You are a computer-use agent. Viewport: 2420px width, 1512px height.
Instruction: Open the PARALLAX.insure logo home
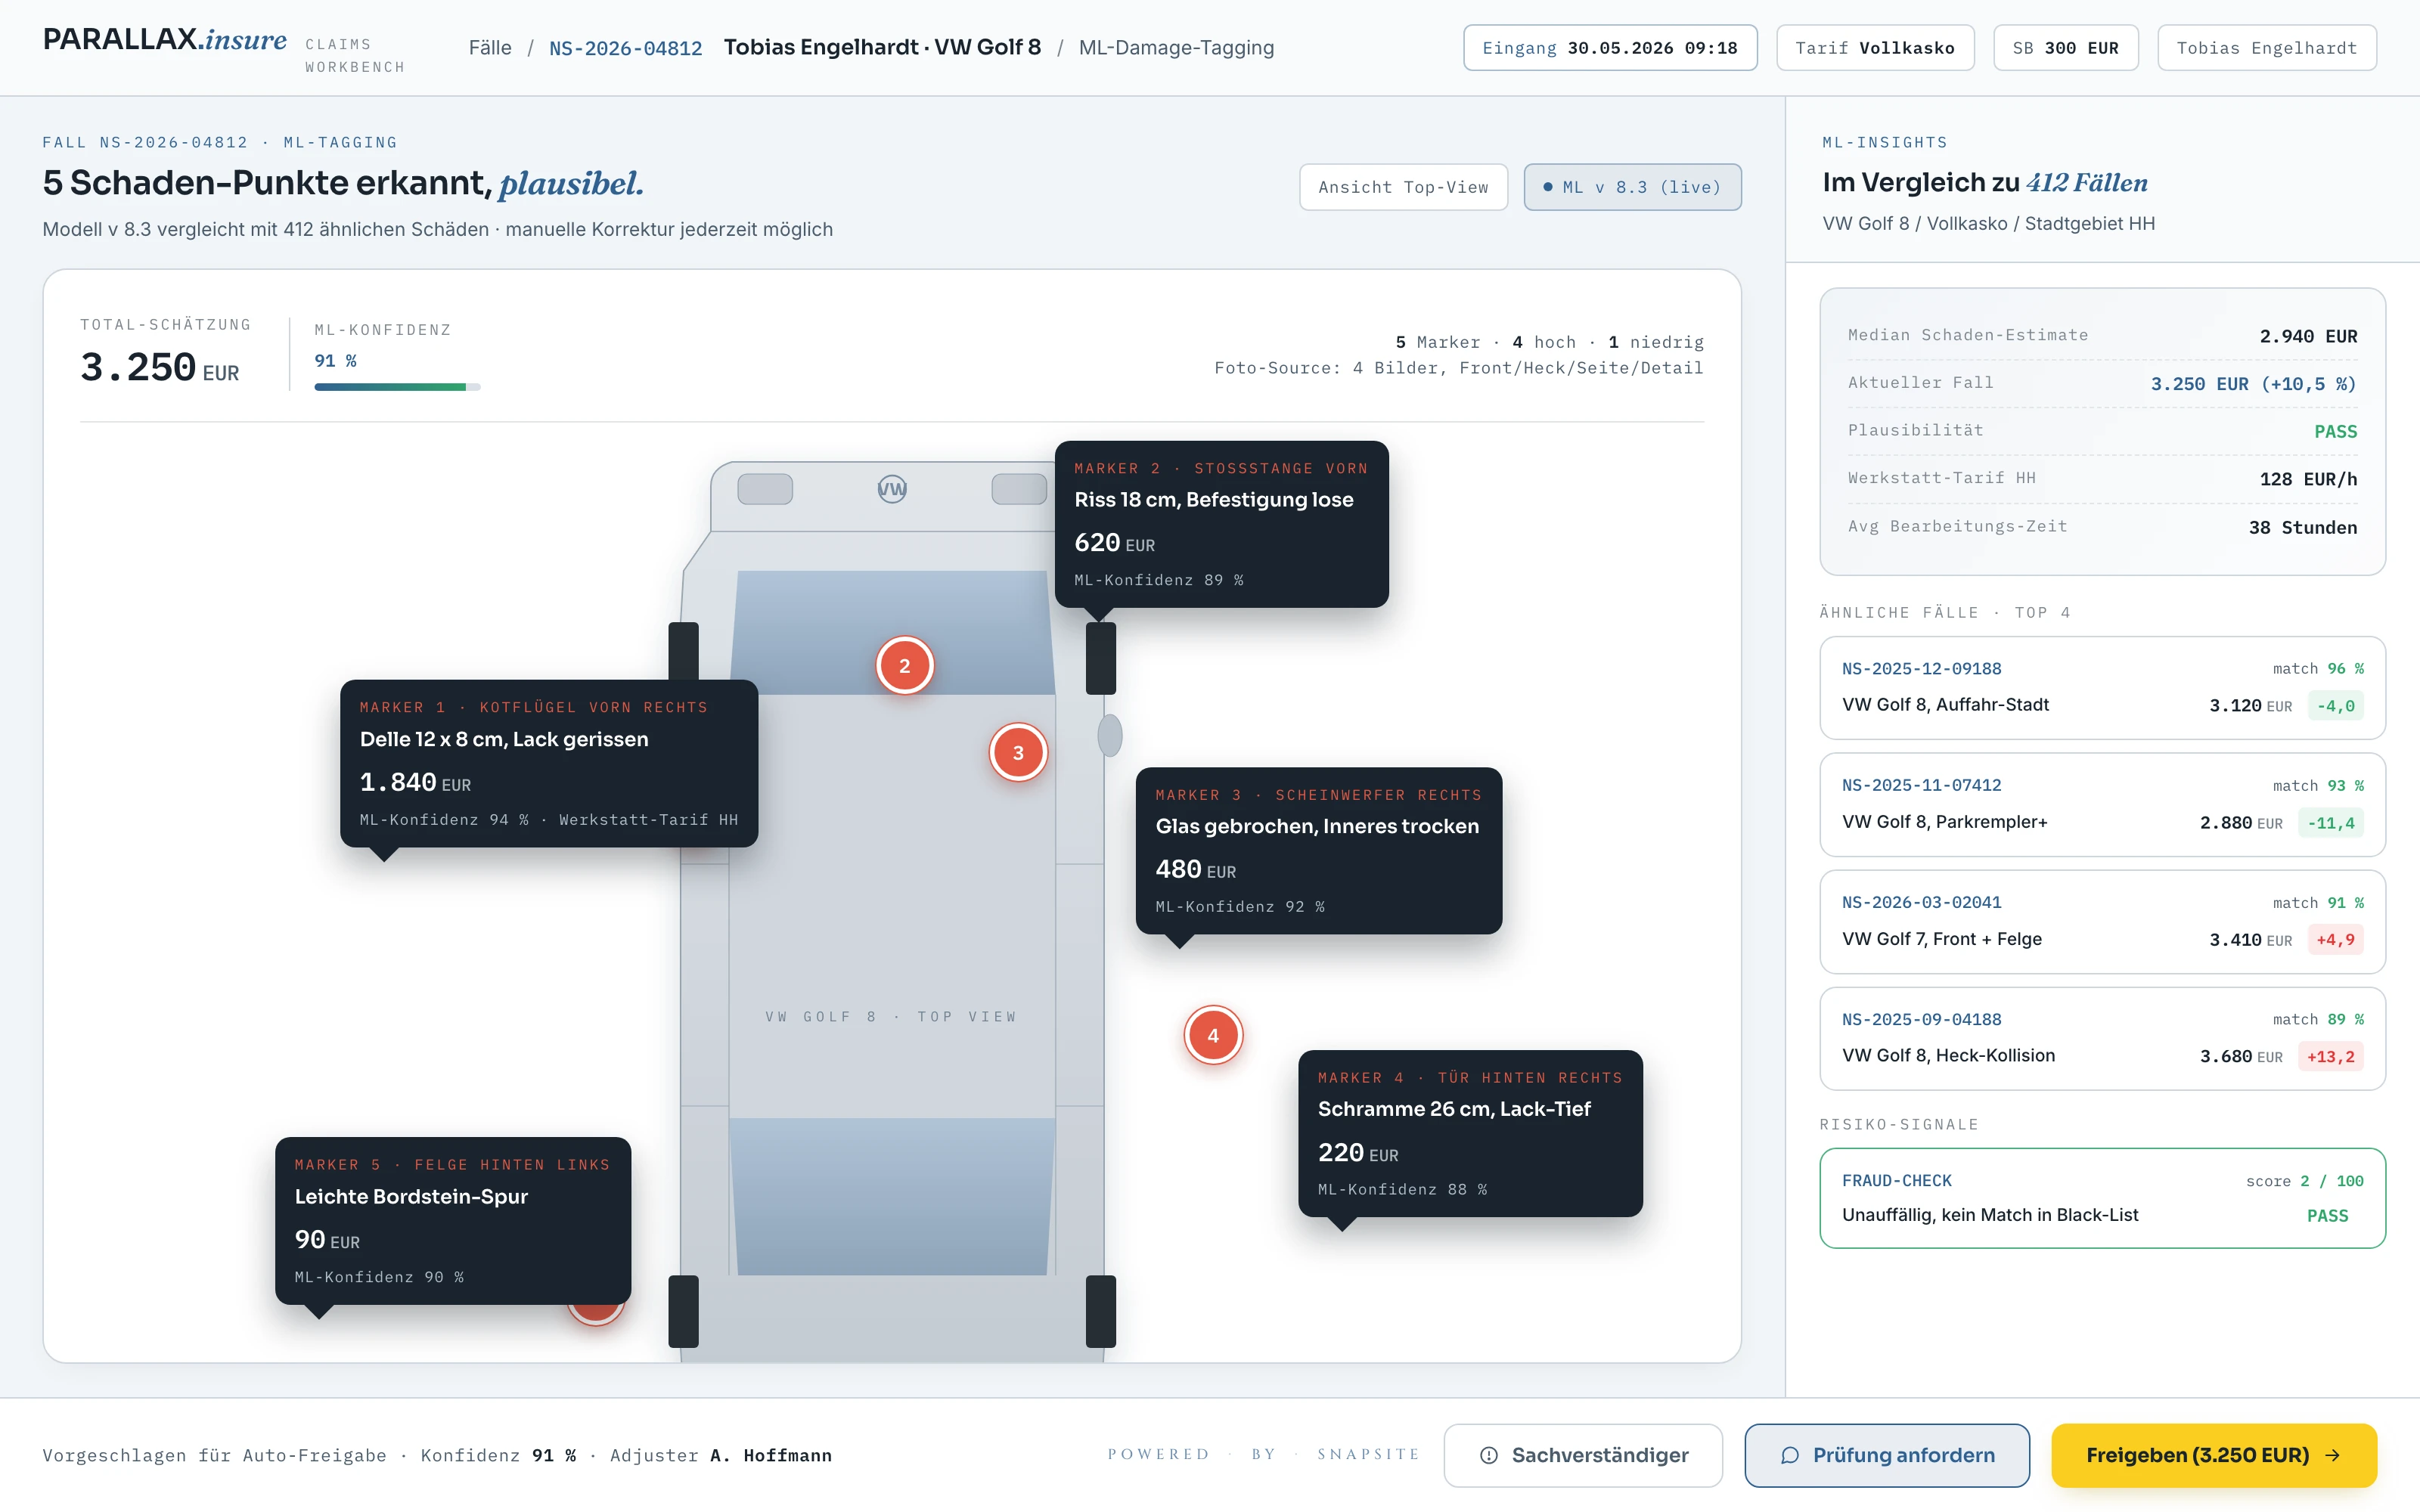(165, 40)
